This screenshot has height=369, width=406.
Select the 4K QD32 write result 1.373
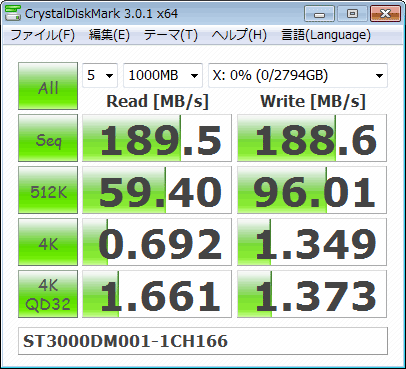[x=312, y=294]
